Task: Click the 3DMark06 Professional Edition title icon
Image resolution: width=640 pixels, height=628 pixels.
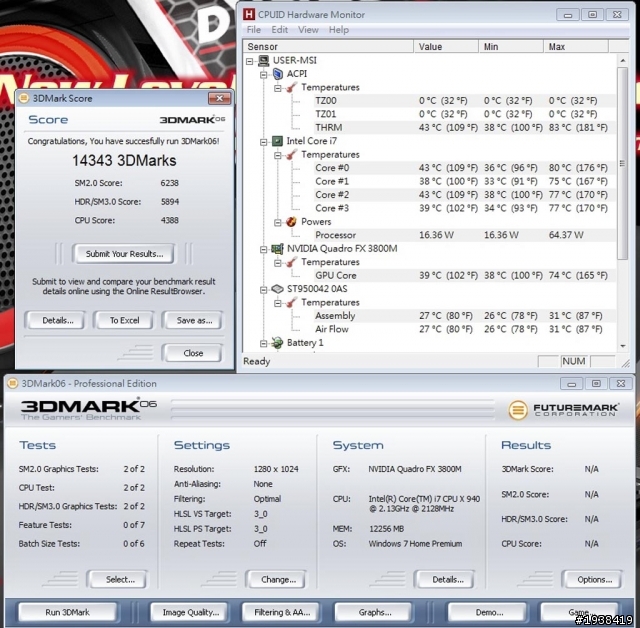Action: (x=13, y=383)
